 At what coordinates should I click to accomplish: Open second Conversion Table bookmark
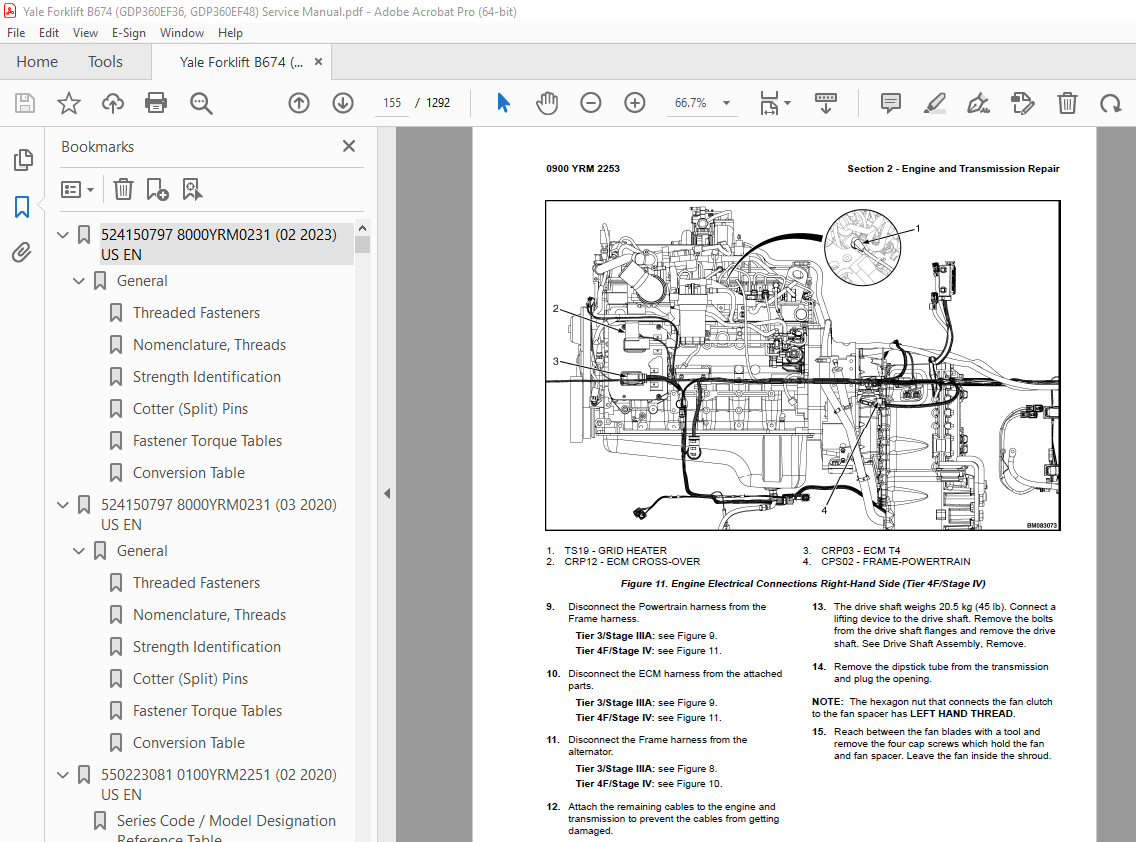click(188, 743)
